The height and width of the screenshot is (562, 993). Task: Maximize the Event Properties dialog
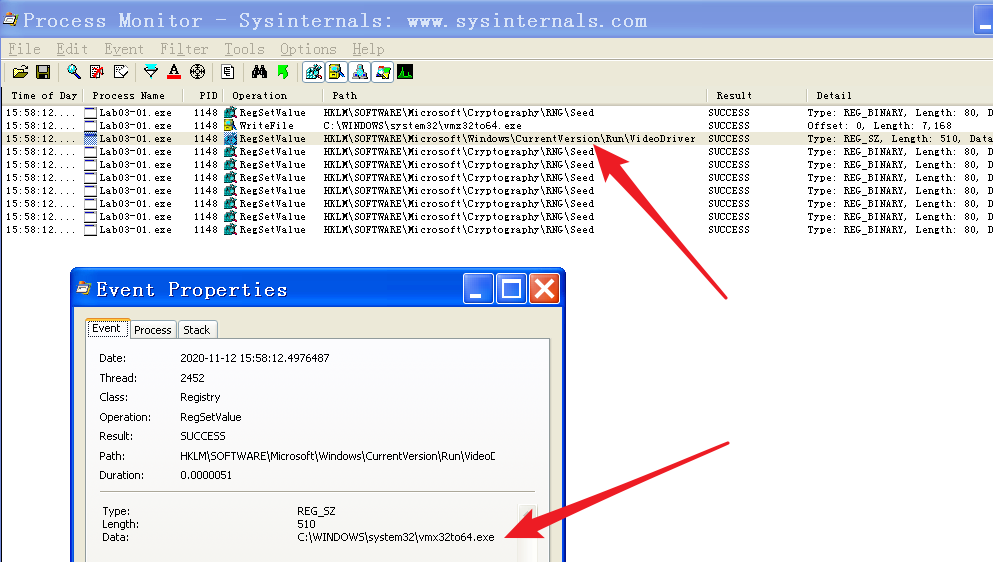pyautogui.click(x=511, y=289)
